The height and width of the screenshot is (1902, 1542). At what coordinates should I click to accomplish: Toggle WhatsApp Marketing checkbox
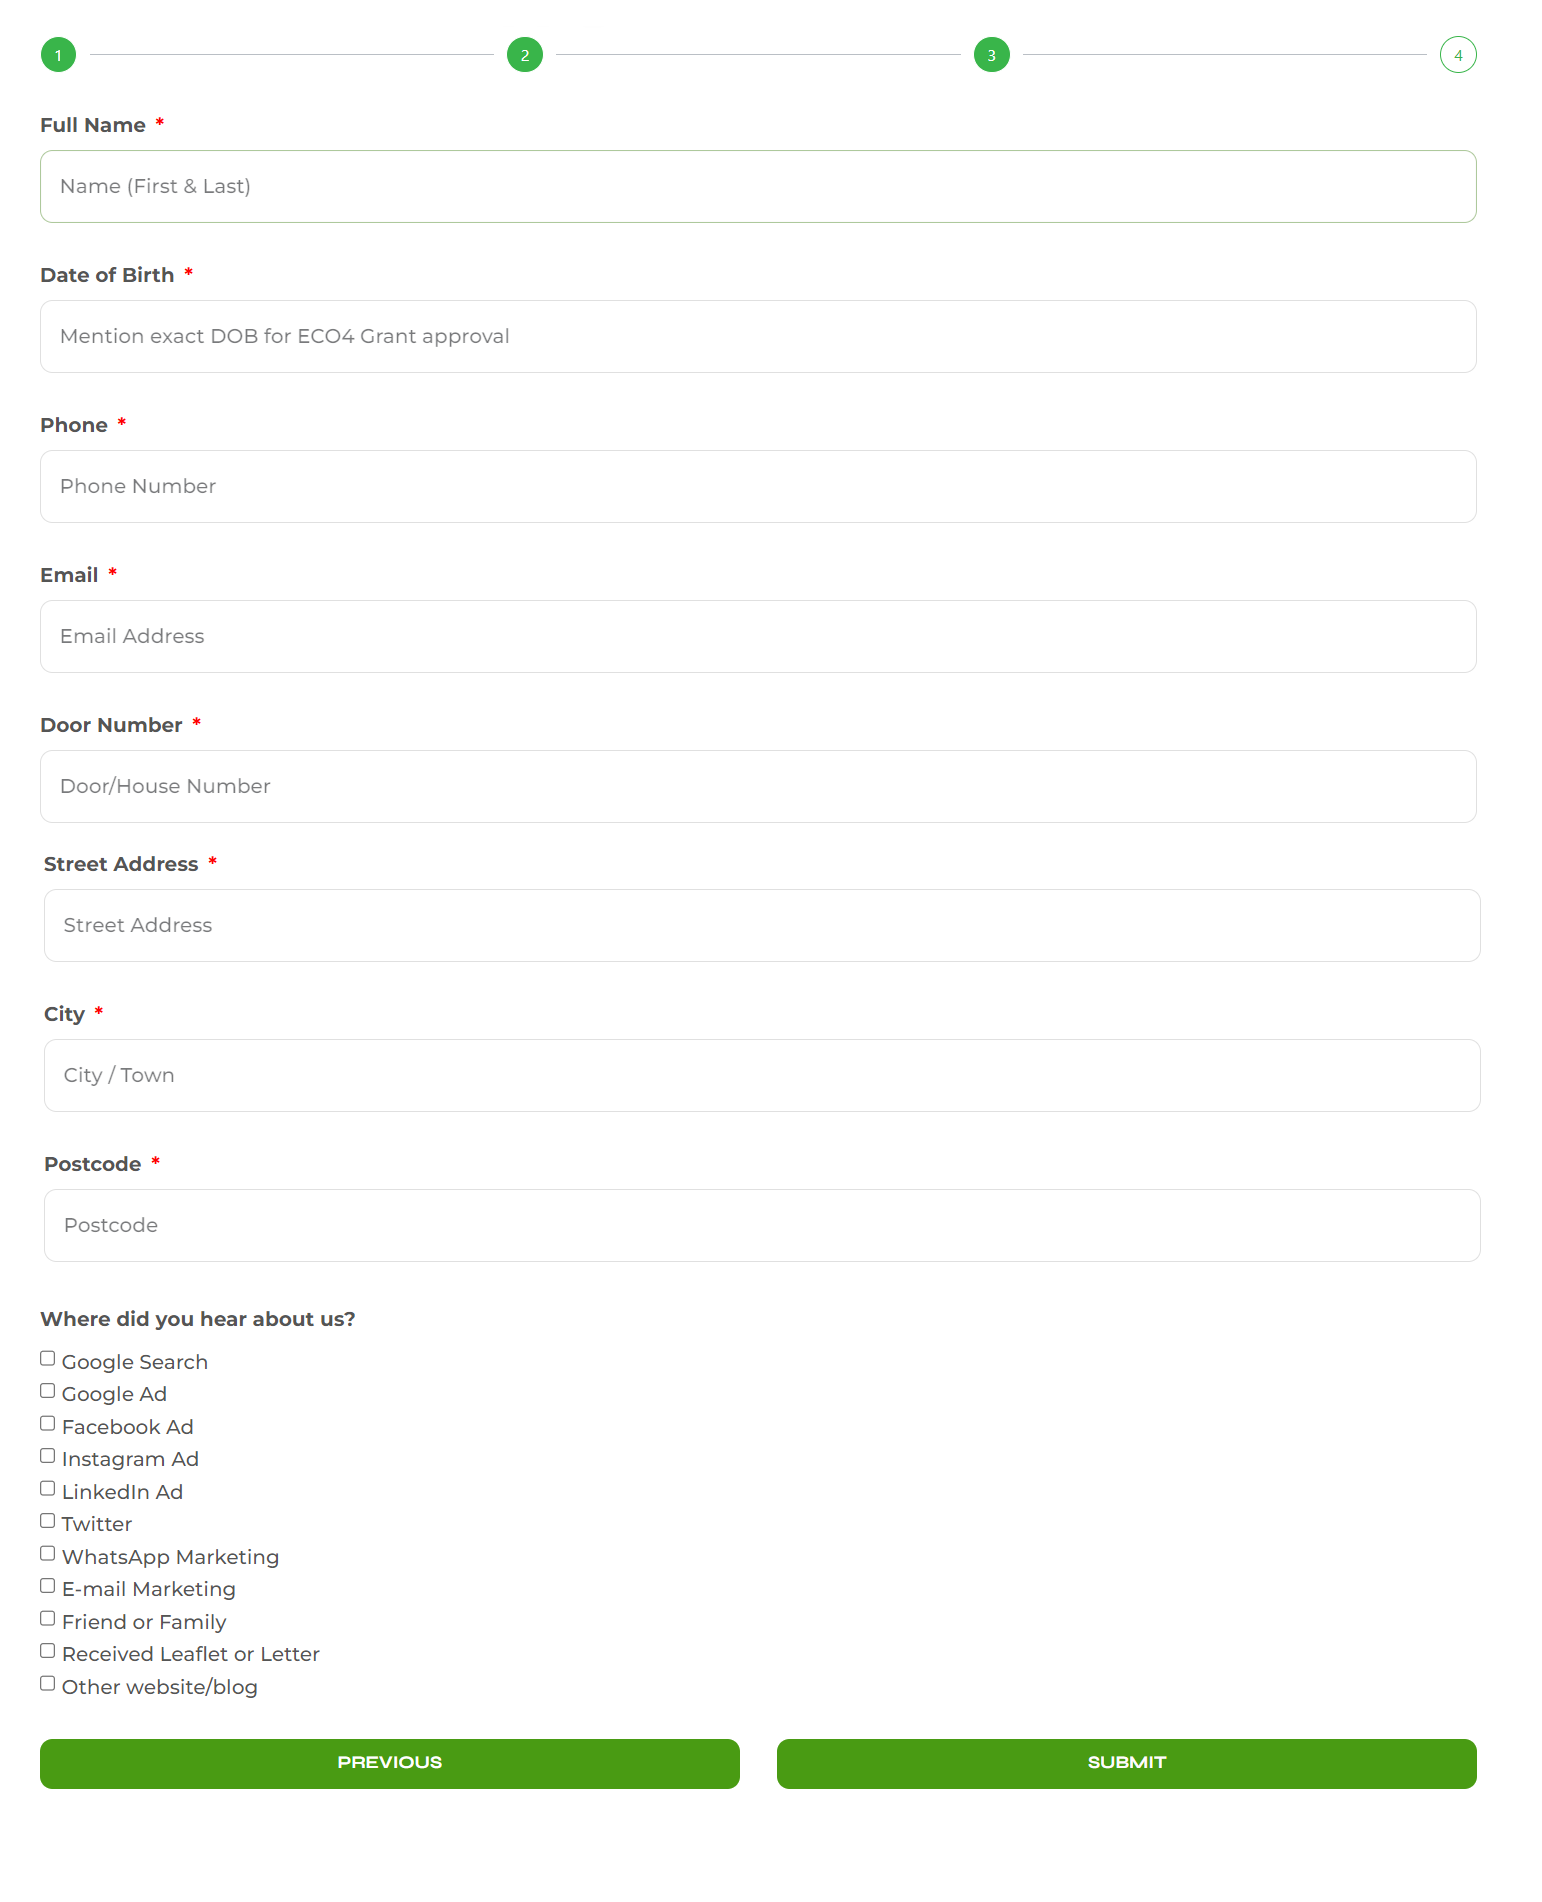pos(48,1553)
